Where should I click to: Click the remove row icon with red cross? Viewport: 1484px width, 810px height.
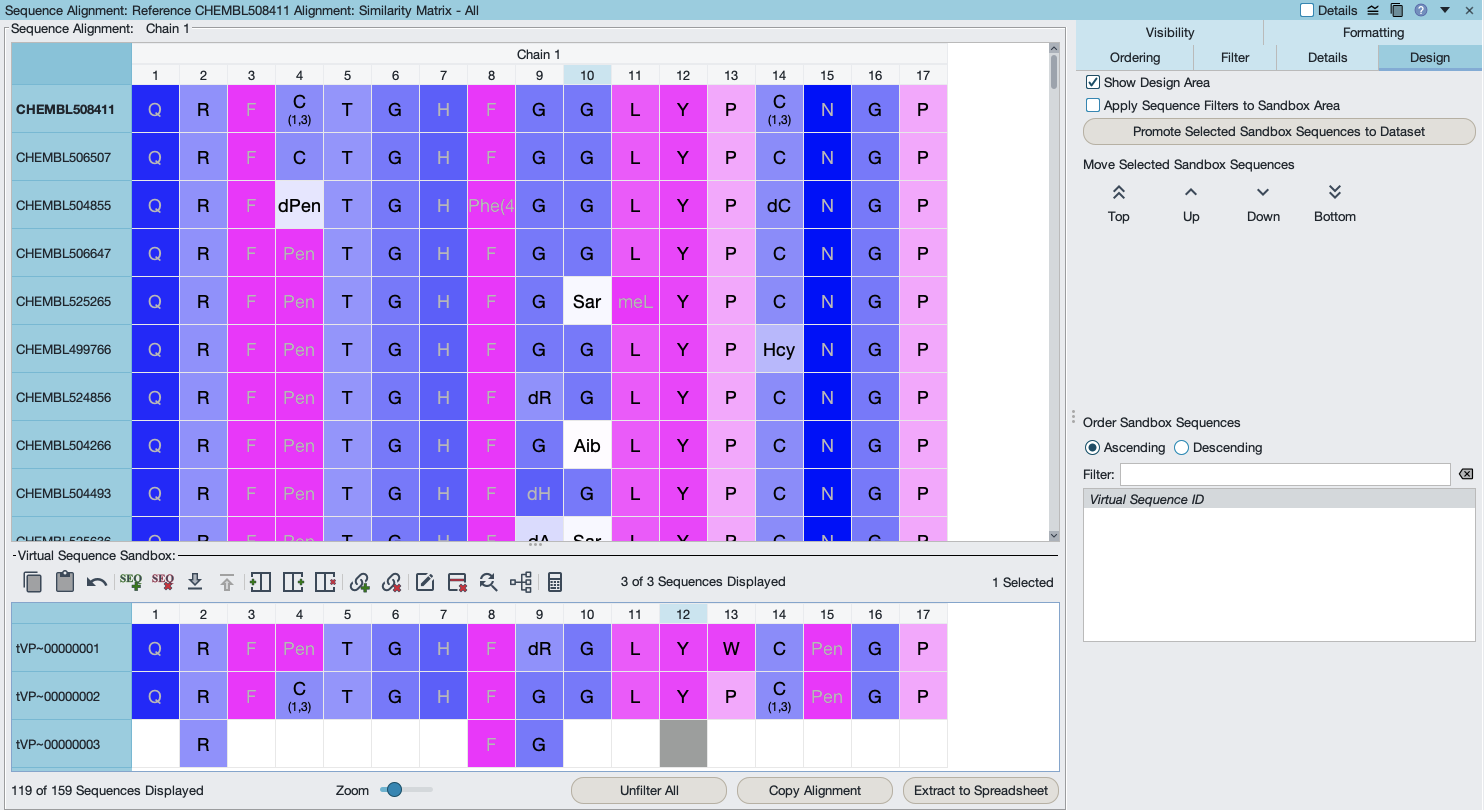[457, 582]
